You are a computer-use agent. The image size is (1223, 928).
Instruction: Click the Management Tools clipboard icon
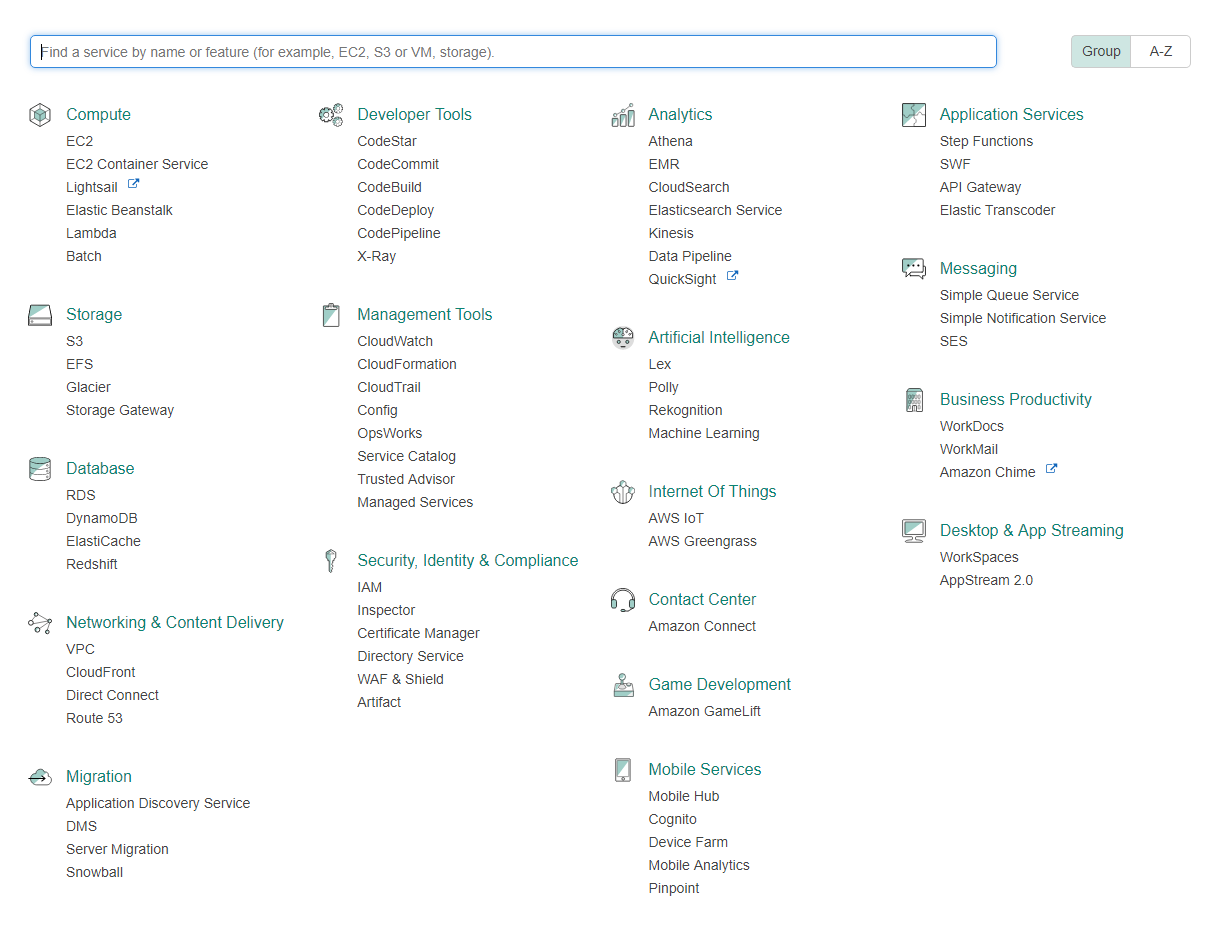[x=331, y=315]
